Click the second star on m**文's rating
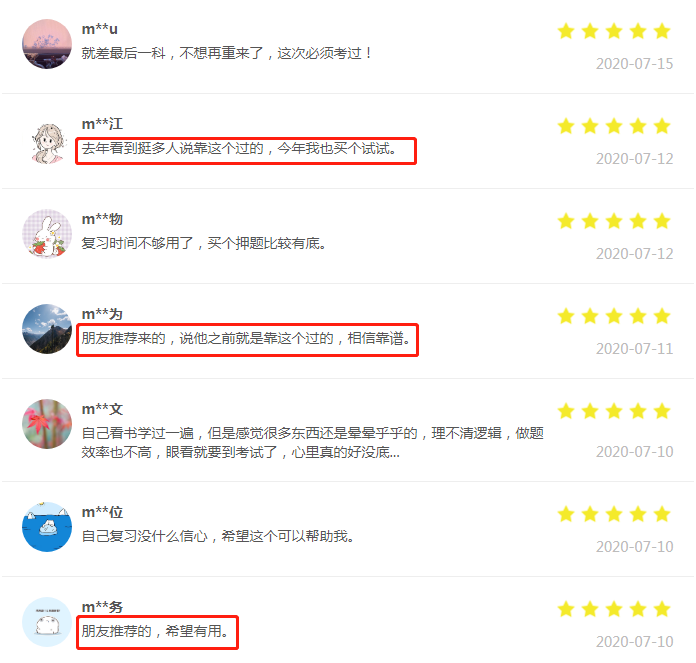Screen dimensions: 696x663 coord(590,411)
